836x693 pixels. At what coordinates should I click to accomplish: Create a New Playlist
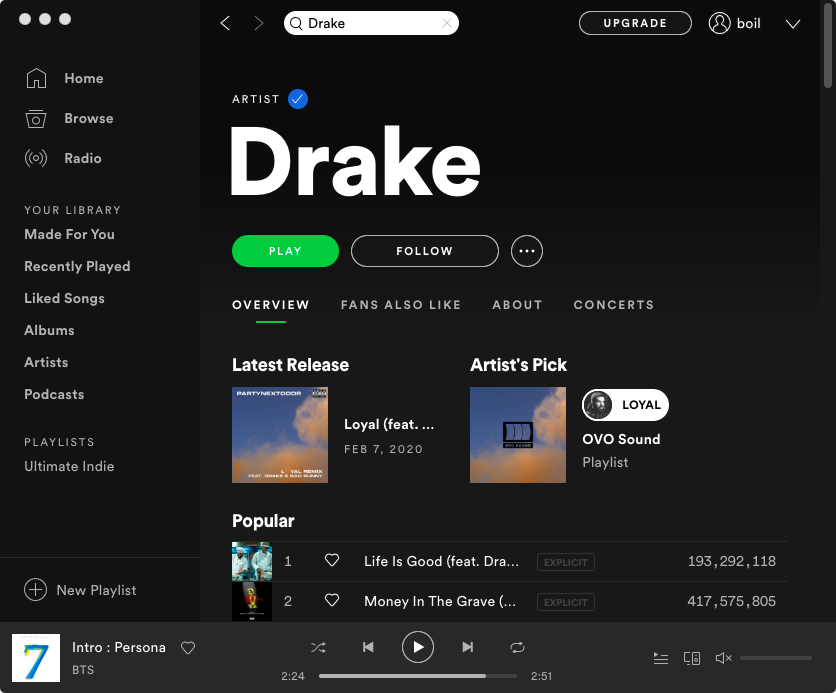(x=80, y=590)
